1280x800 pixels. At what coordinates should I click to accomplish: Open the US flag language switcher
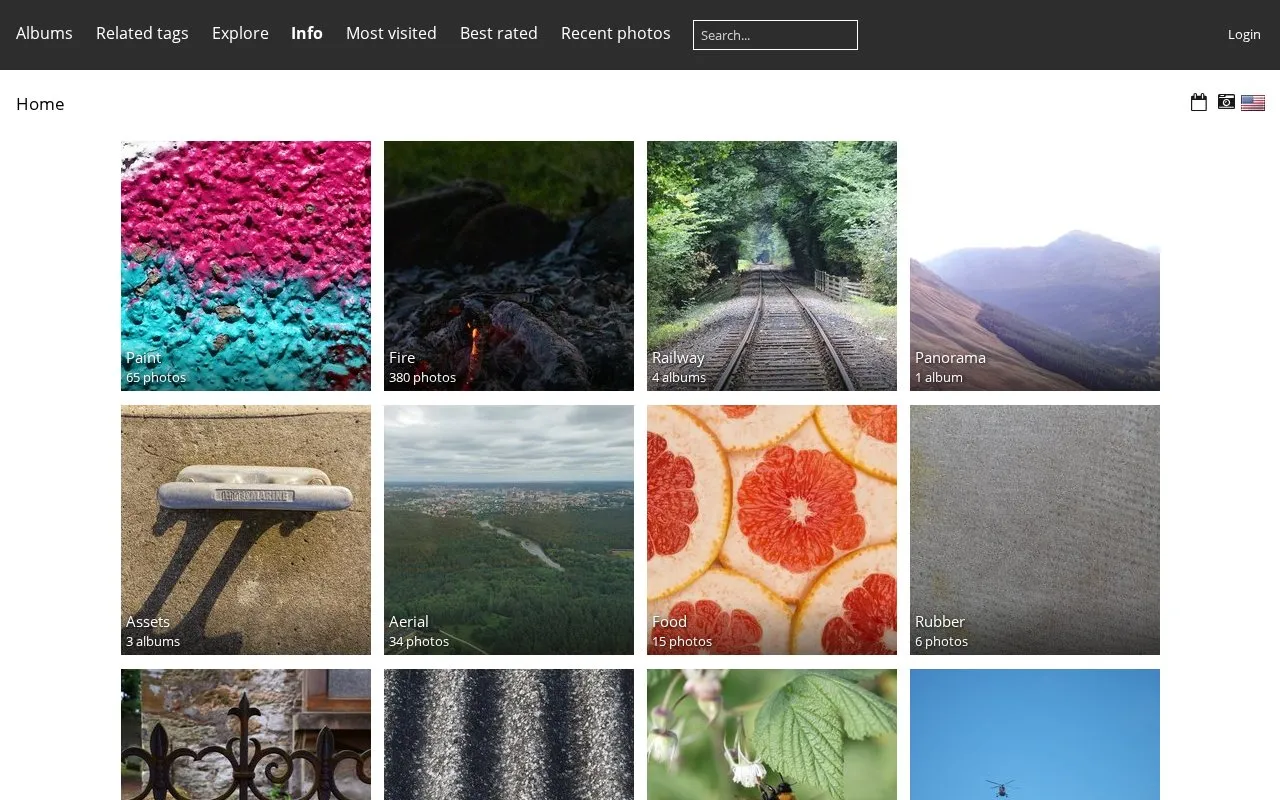[x=1253, y=102]
